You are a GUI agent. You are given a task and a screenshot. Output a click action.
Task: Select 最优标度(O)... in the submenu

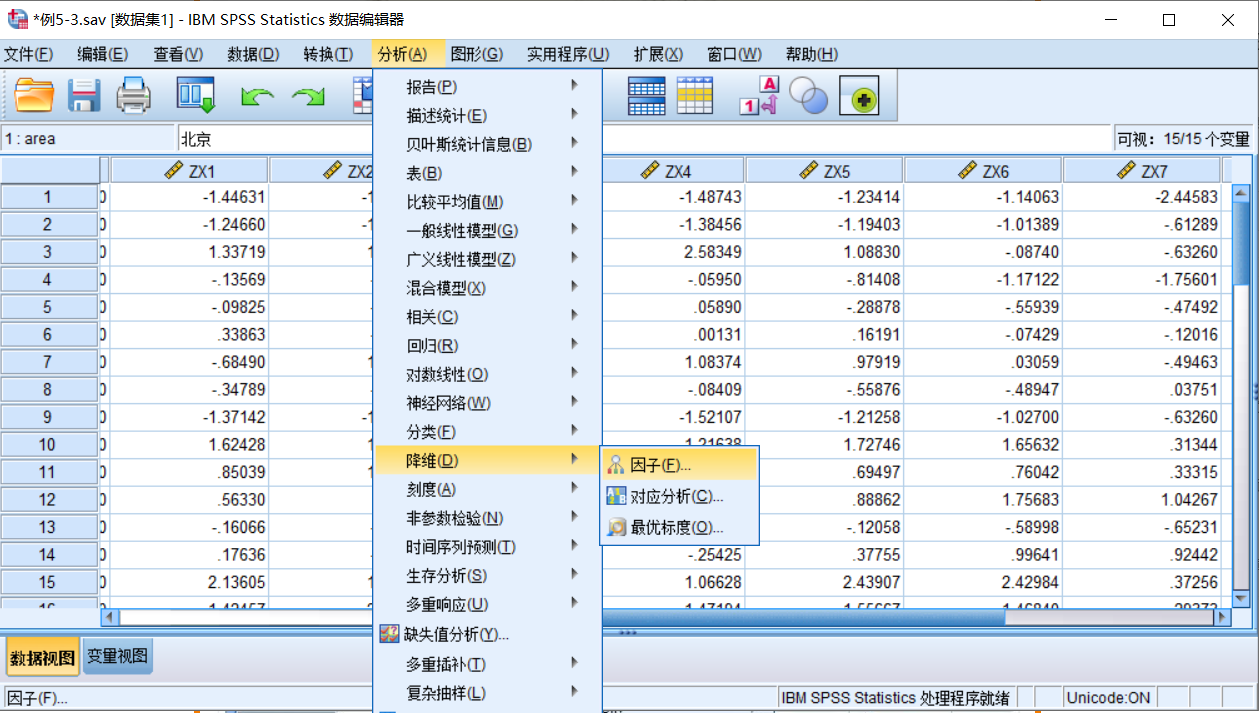tap(680, 527)
